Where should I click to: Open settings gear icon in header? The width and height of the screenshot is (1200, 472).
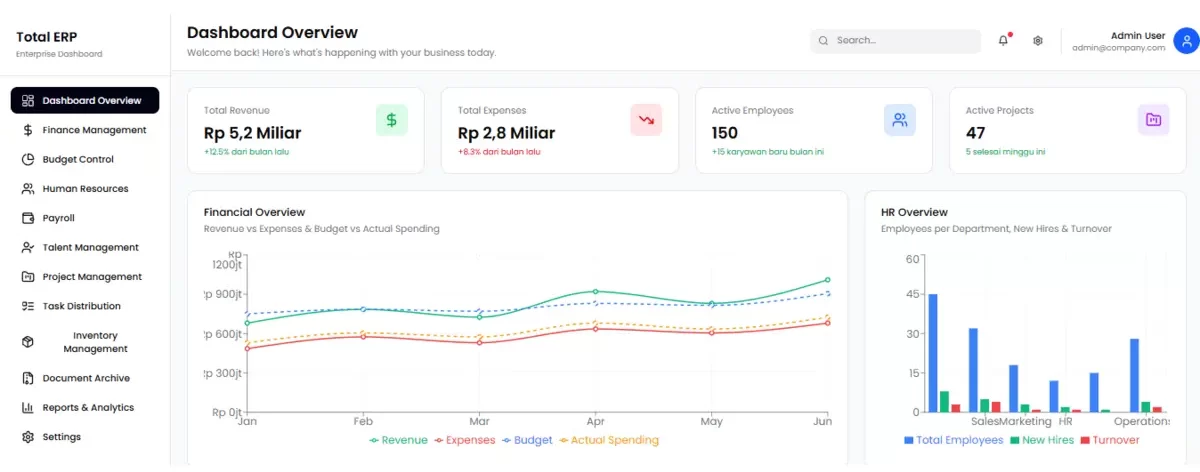tap(1038, 41)
